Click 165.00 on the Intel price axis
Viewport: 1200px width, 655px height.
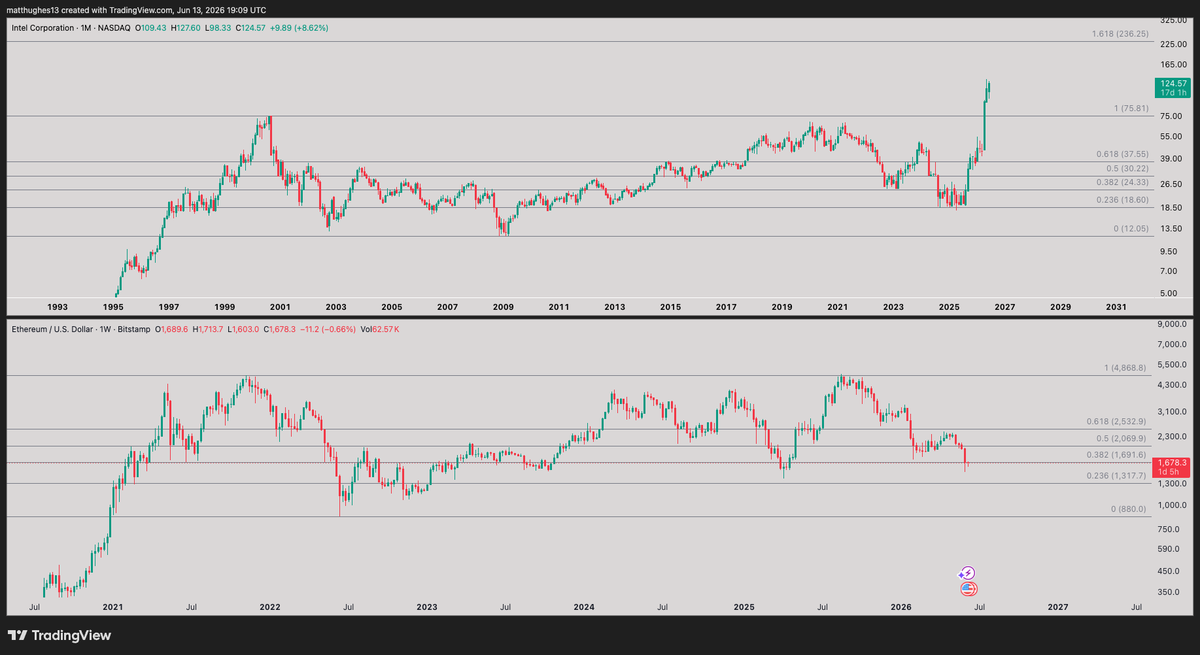click(x=1173, y=64)
